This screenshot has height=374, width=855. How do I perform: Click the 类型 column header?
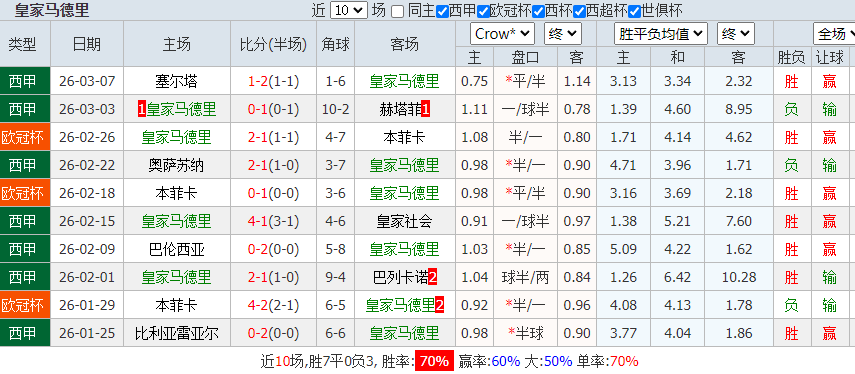(x=22, y=44)
